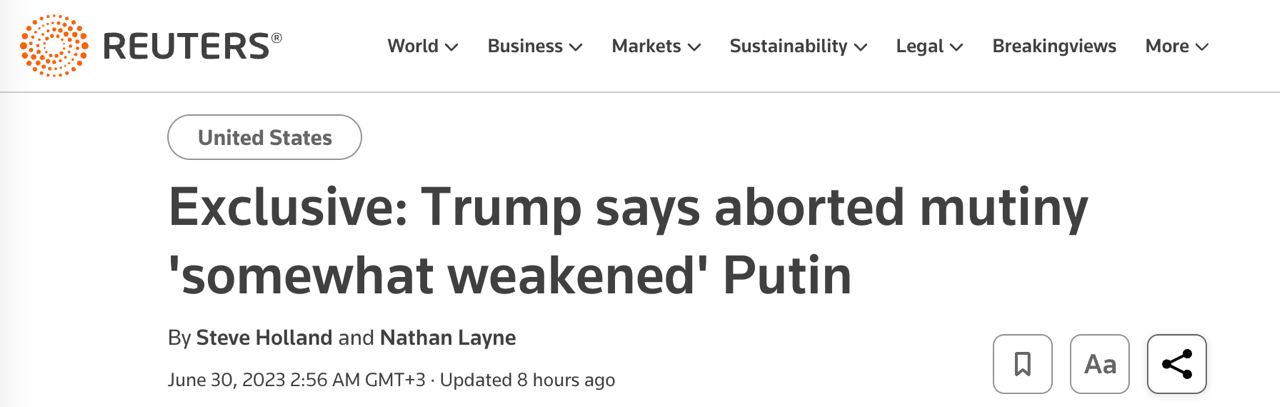Select the World menu label
The width and height of the screenshot is (1280, 407).
pos(413,46)
